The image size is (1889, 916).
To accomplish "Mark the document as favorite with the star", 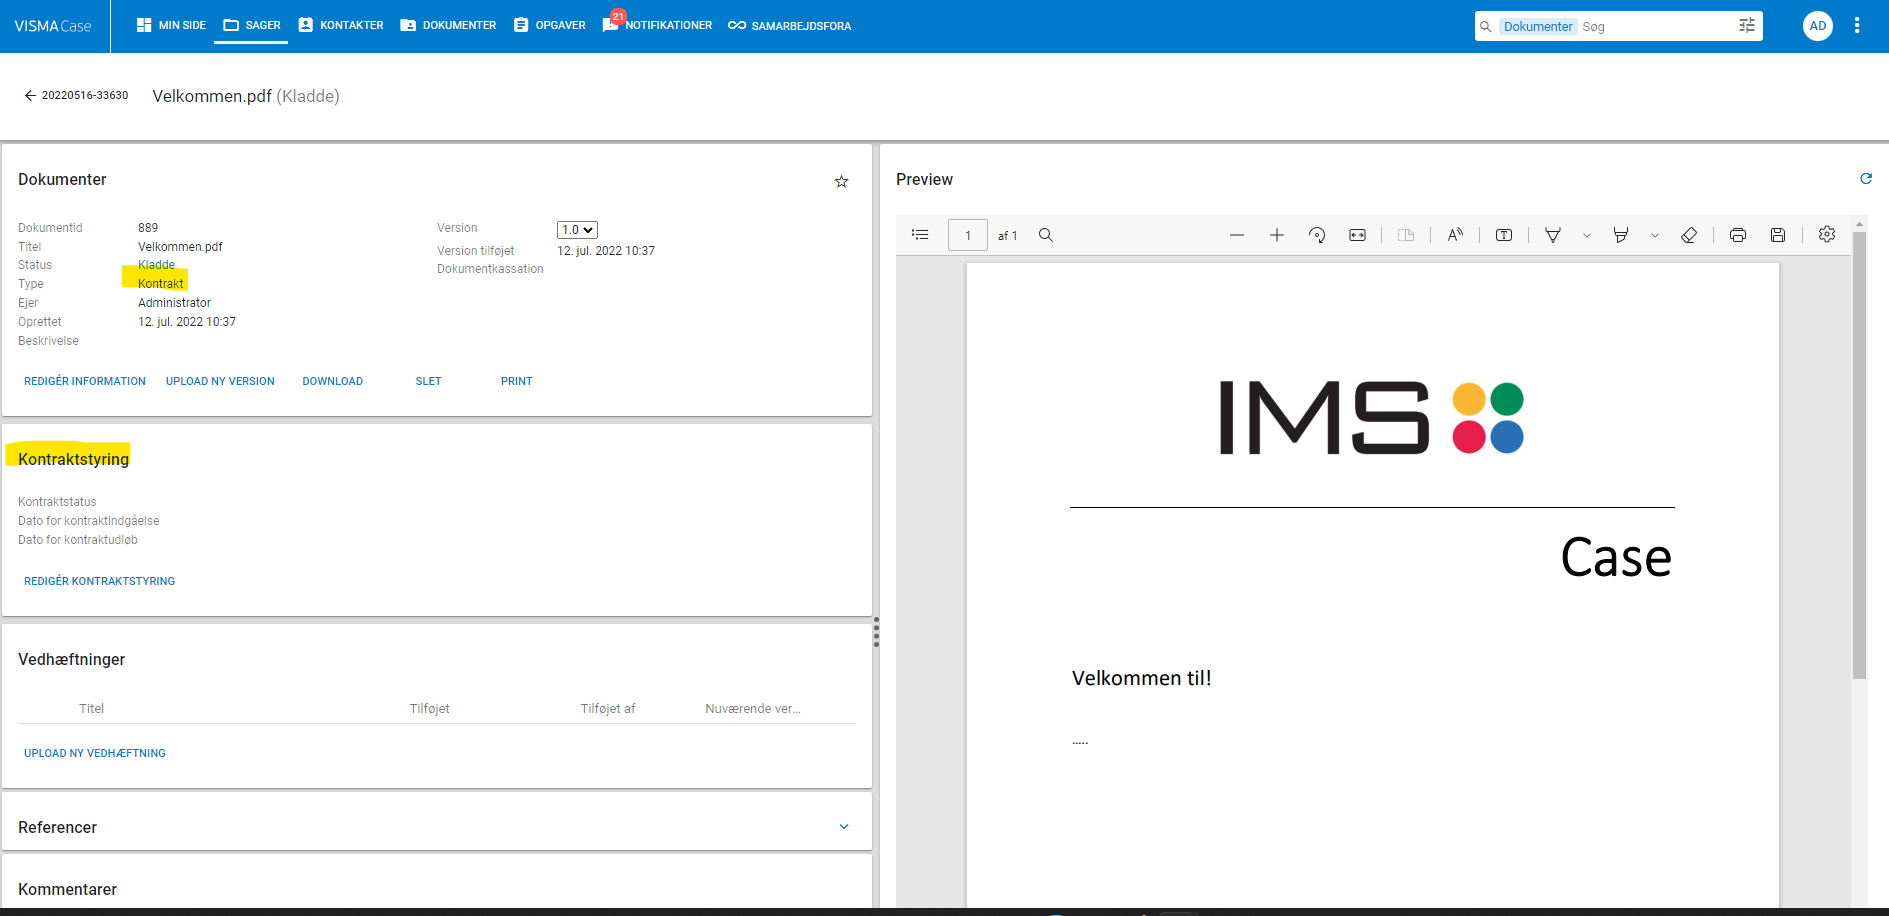I will pyautogui.click(x=842, y=181).
